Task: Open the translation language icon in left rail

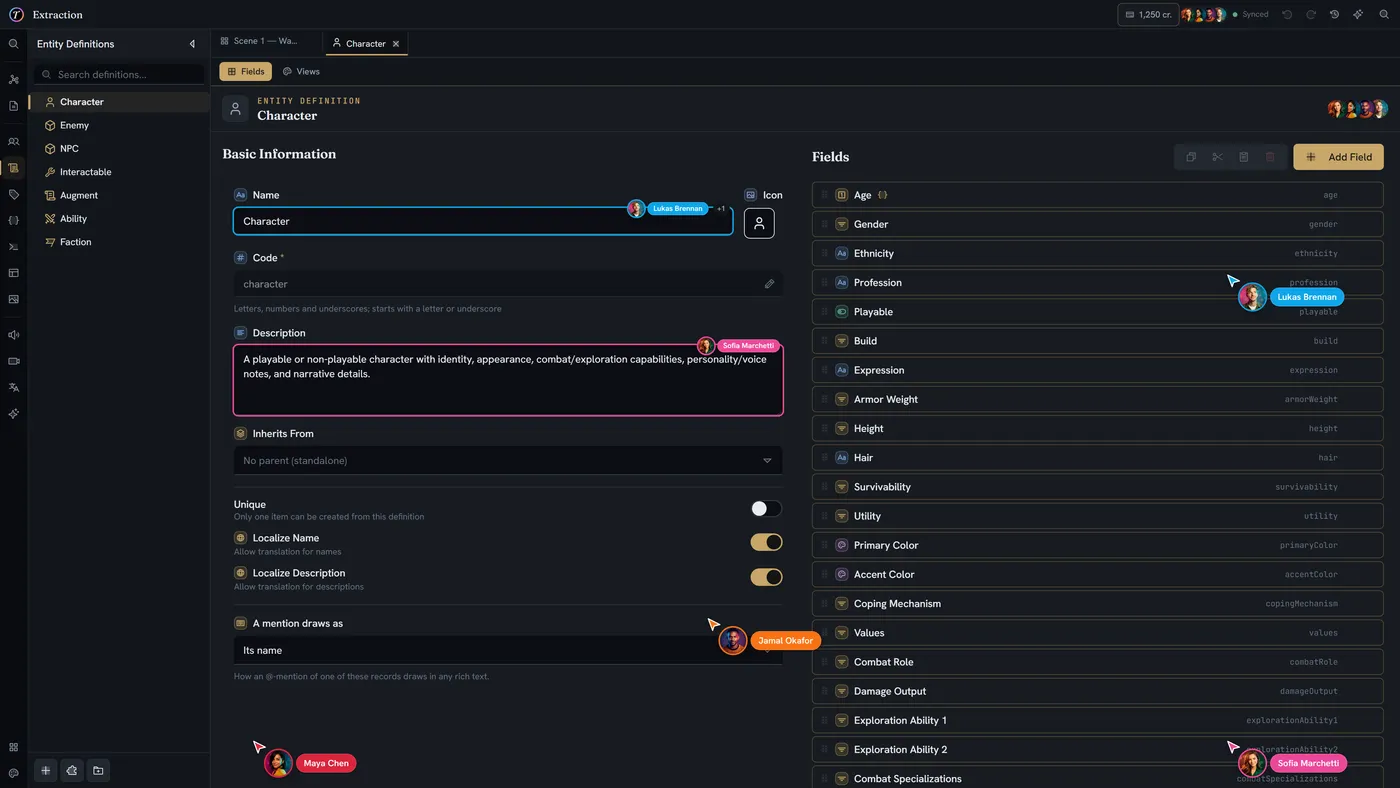Action: 13,387
